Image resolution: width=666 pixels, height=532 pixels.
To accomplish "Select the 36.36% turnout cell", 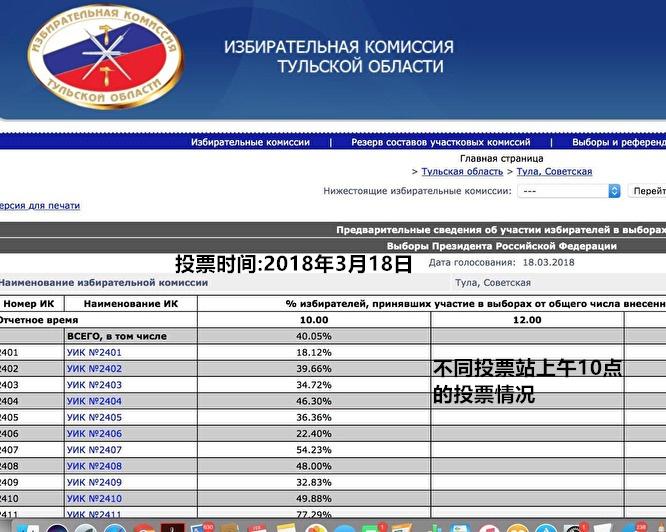I will (x=314, y=417).
